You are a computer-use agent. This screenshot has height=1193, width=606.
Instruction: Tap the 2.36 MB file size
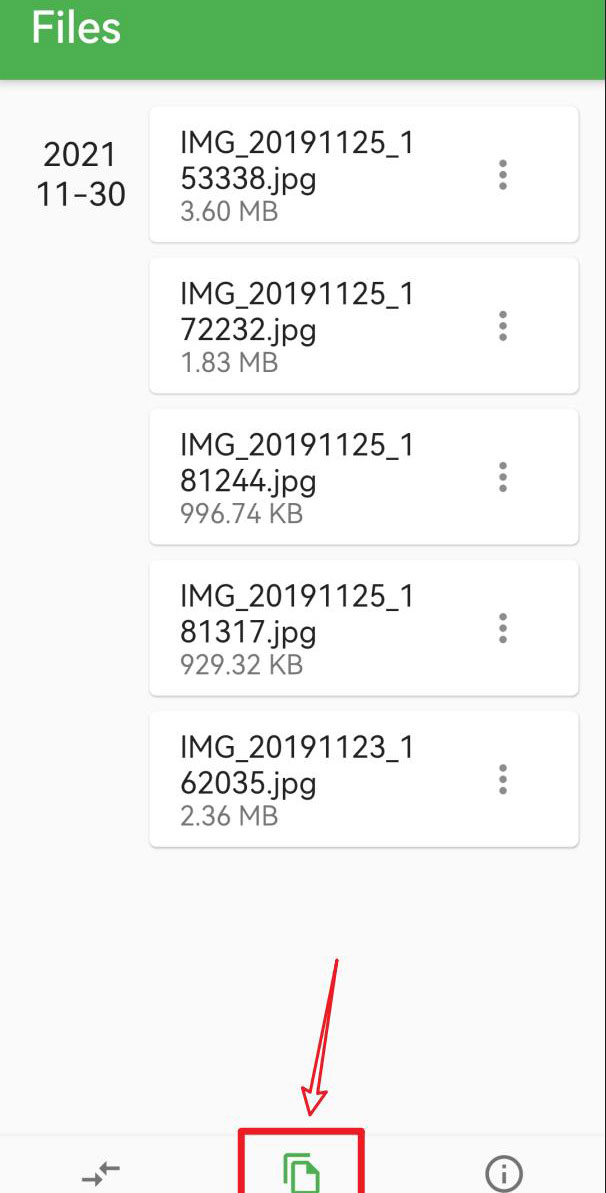coord(229,816)
